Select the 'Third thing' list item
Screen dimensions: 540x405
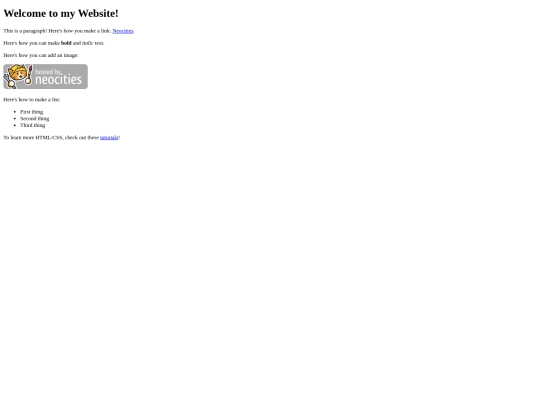pos(33,125)
